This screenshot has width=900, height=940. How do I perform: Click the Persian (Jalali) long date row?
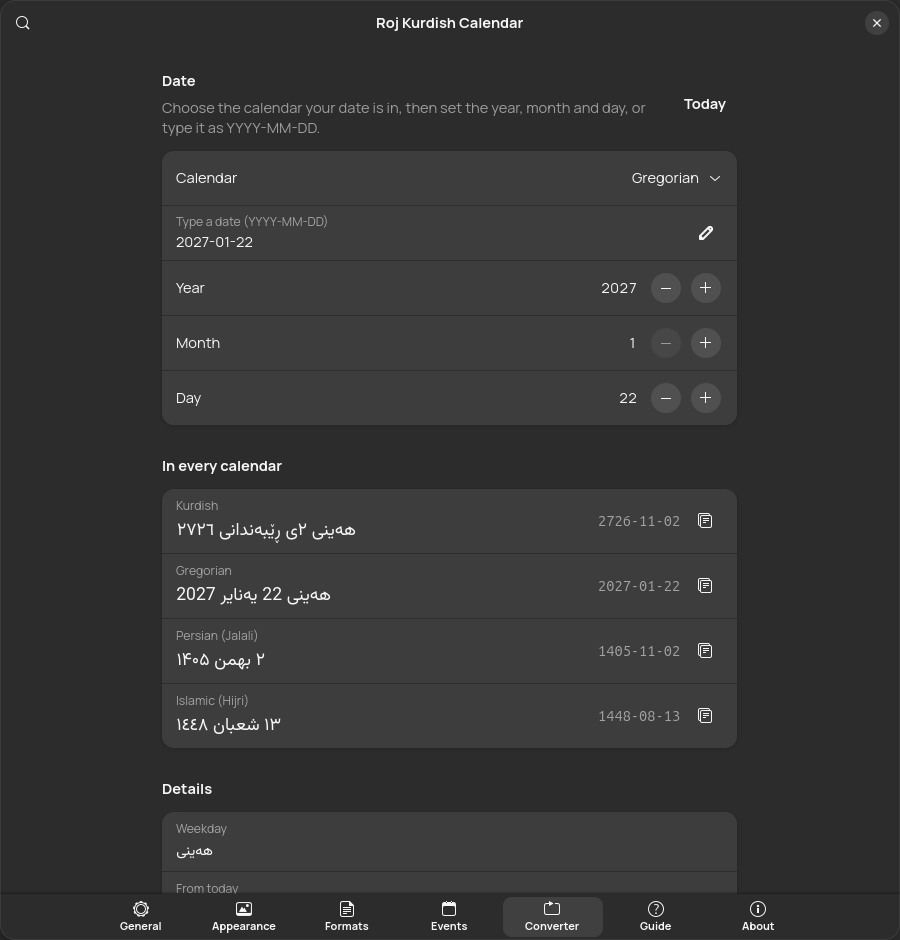(x=449, y=651)
